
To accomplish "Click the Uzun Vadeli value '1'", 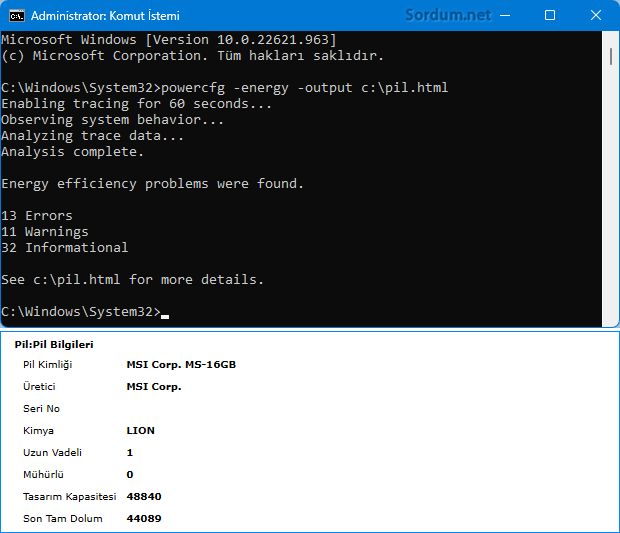I will (x=130, y=452).
